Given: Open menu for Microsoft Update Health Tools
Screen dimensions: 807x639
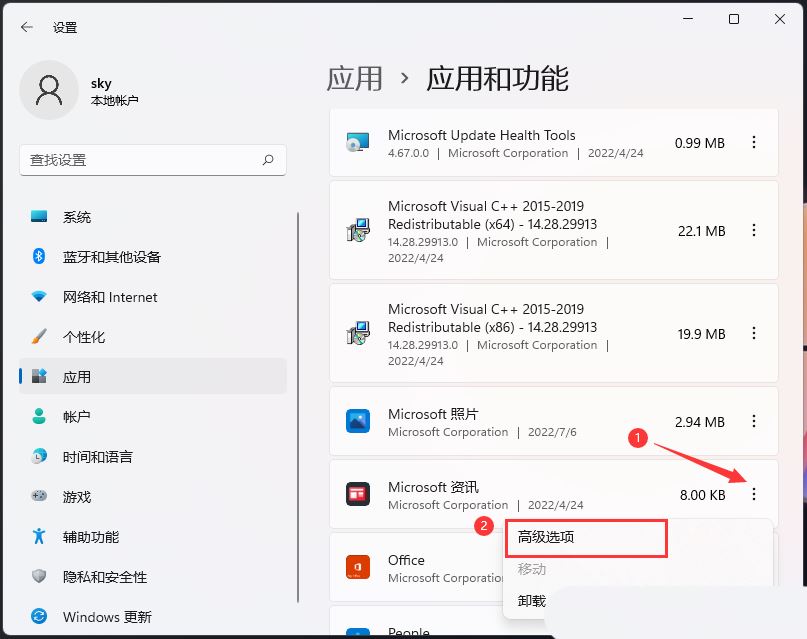Looking at the screenshot, I should 753,142.
